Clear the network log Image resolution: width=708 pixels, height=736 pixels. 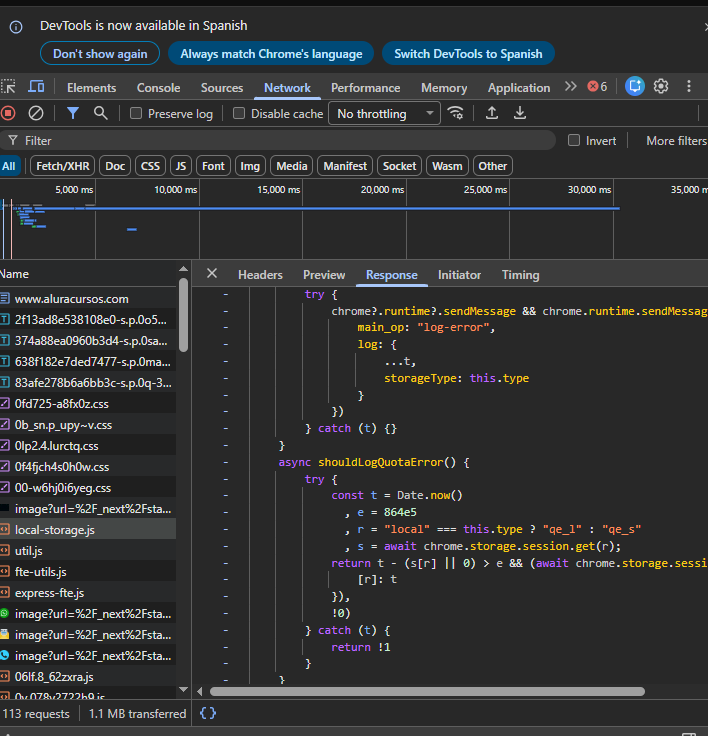point(36,113)
